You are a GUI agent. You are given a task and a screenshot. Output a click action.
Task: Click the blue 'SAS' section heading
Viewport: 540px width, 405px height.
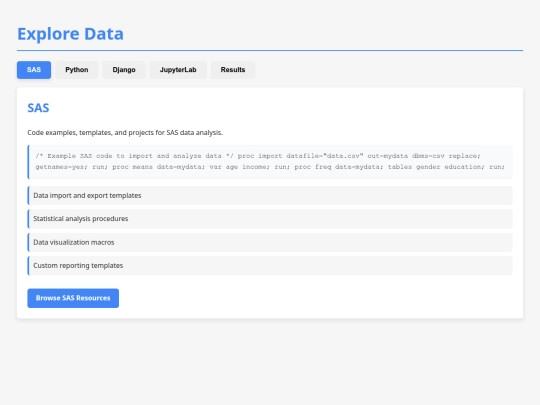38,108
